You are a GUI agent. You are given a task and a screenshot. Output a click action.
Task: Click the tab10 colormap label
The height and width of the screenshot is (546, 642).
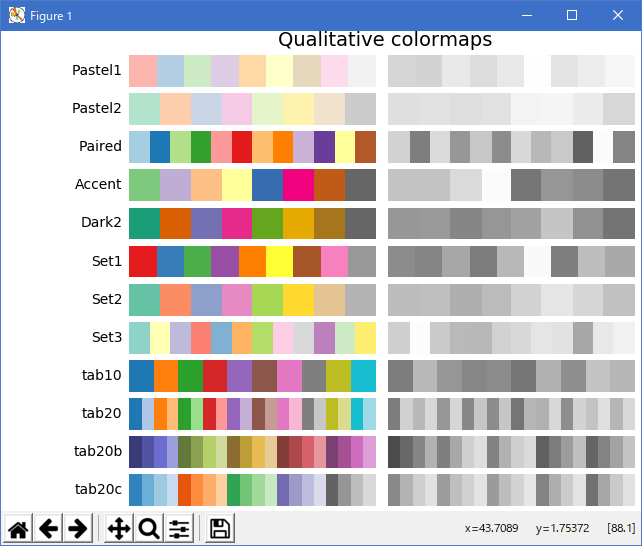(102, 375)
